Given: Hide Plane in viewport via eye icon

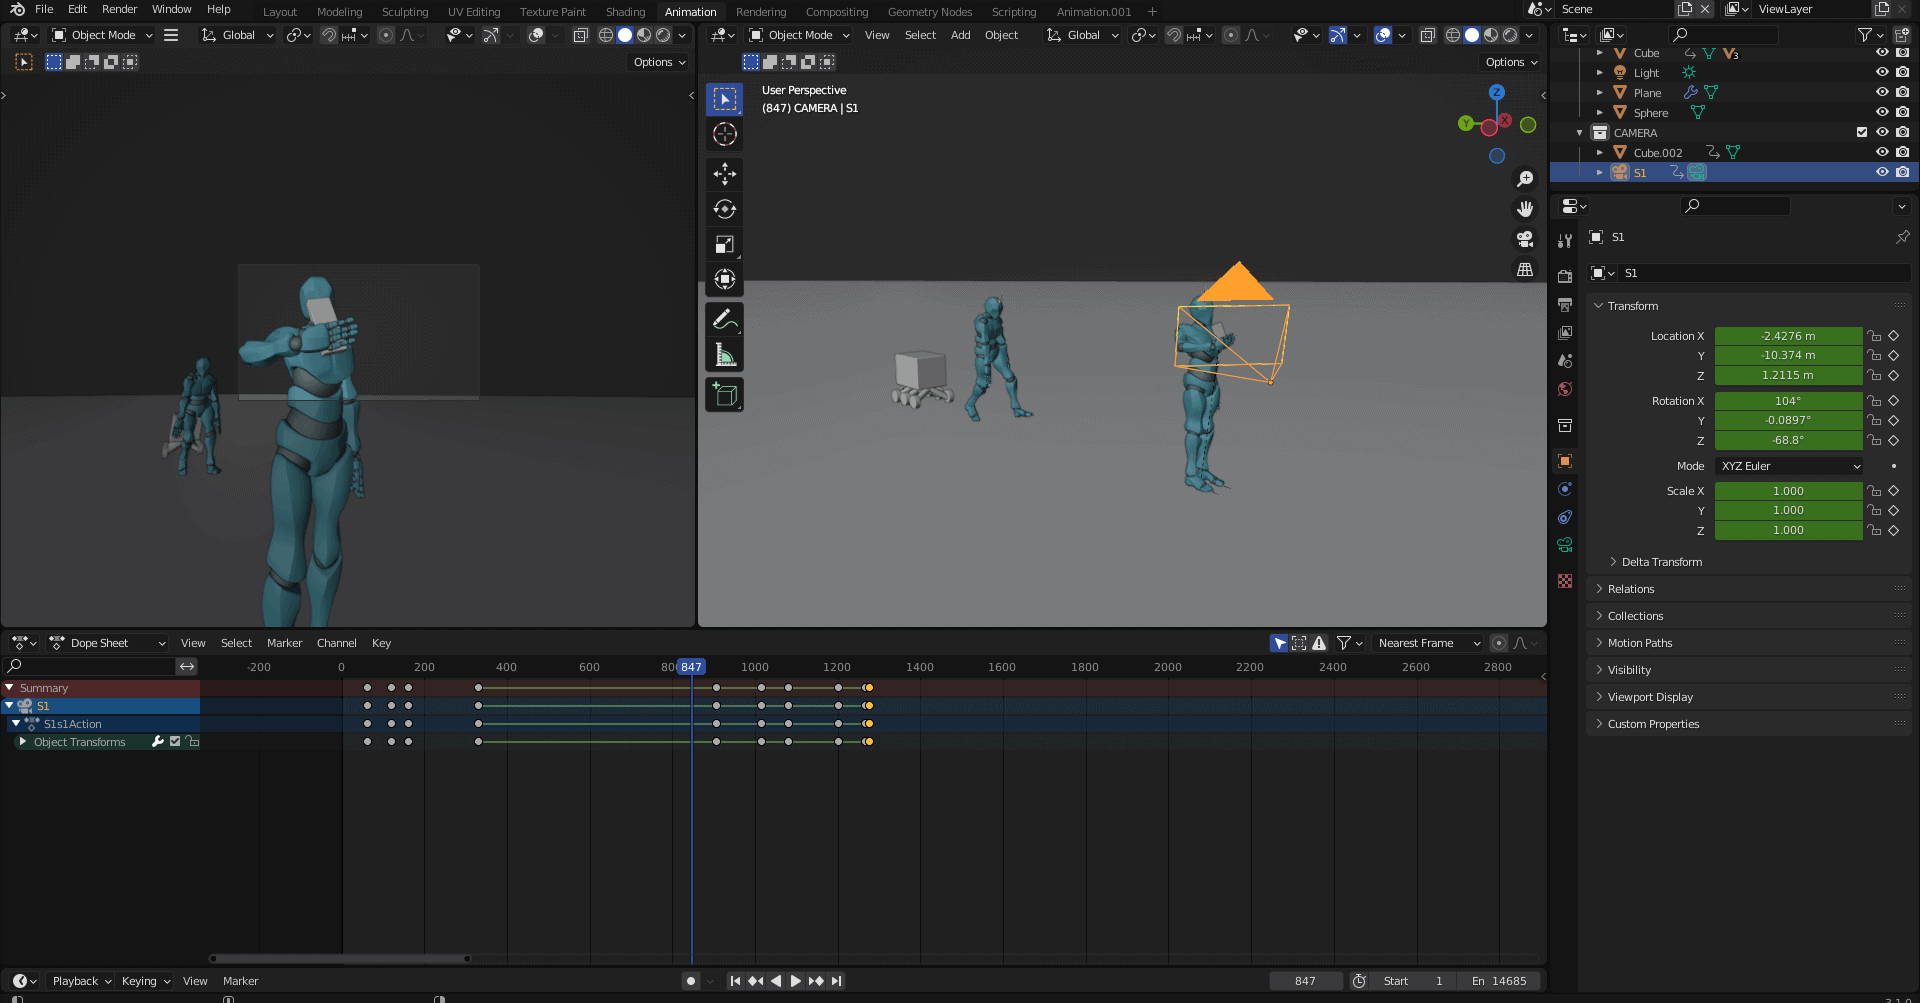Looking at the screenshot, I should [x=1882, y=93].
